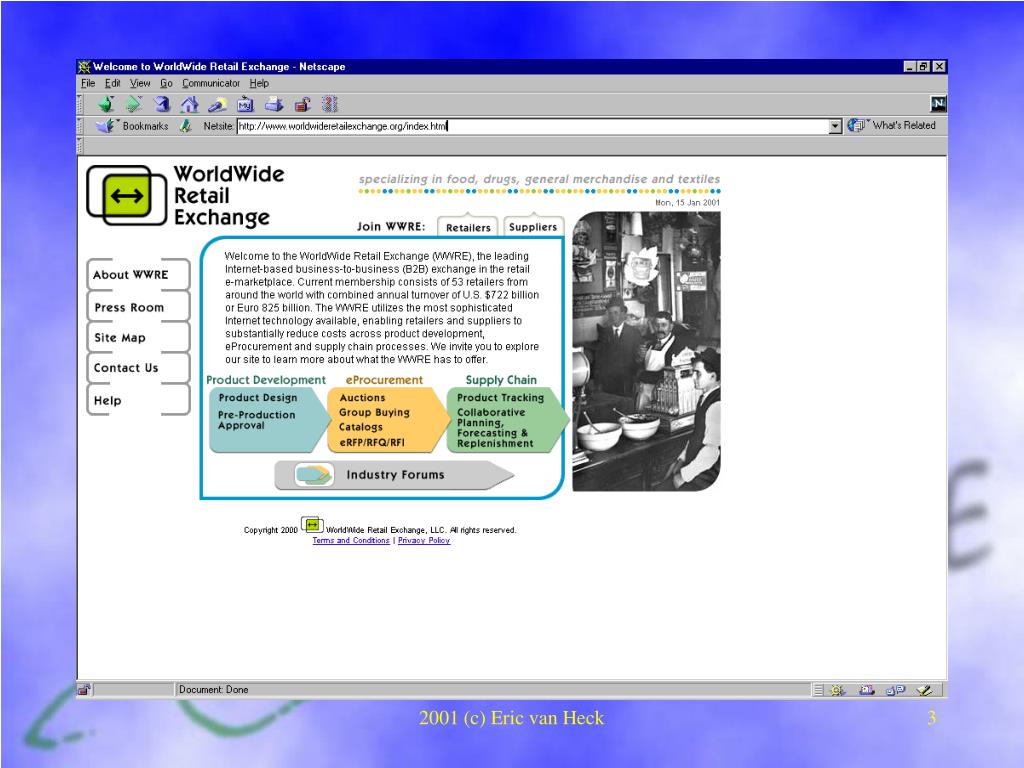The height and width of the screenshot is (768, 1024).
Task: Click the status bar security padlock icon
Action: click(84, 689)
